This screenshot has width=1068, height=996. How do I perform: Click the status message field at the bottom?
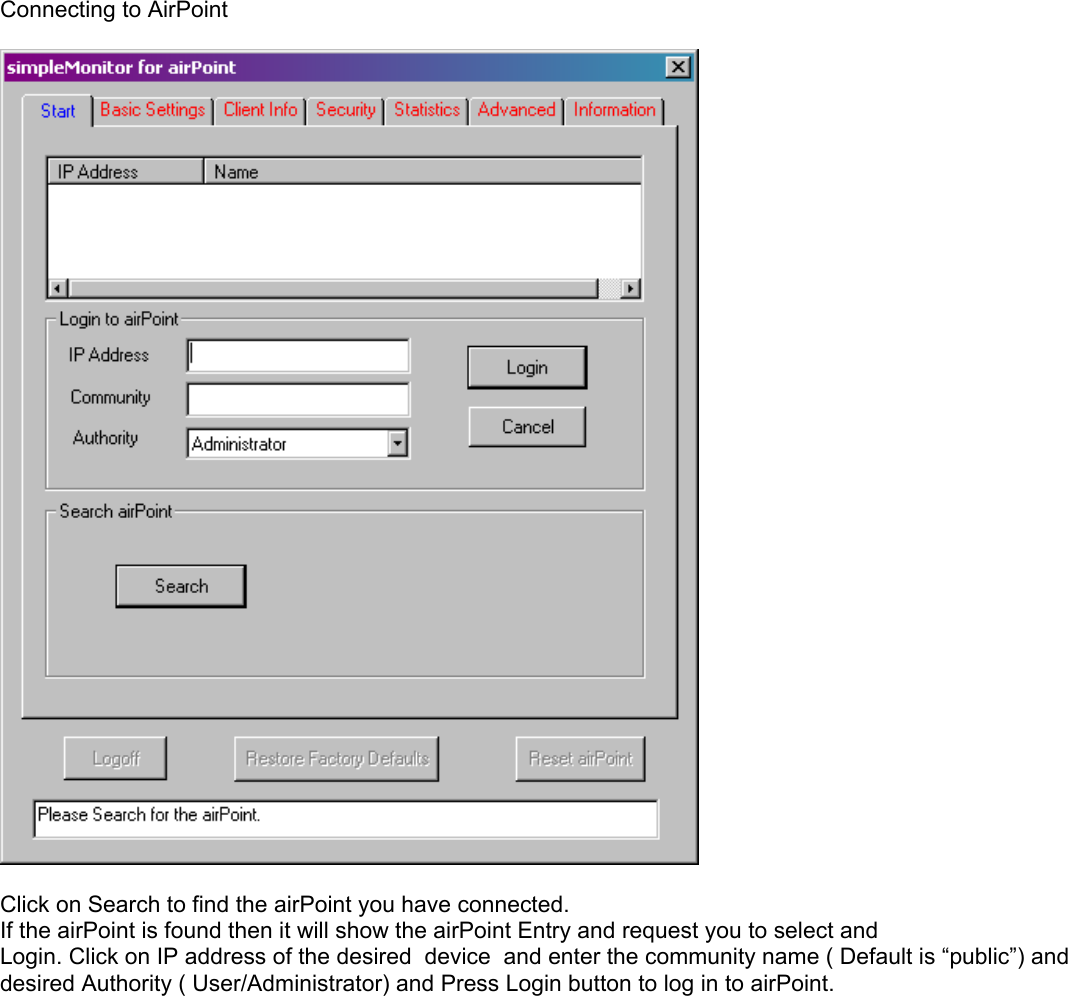tap(345, 818)
